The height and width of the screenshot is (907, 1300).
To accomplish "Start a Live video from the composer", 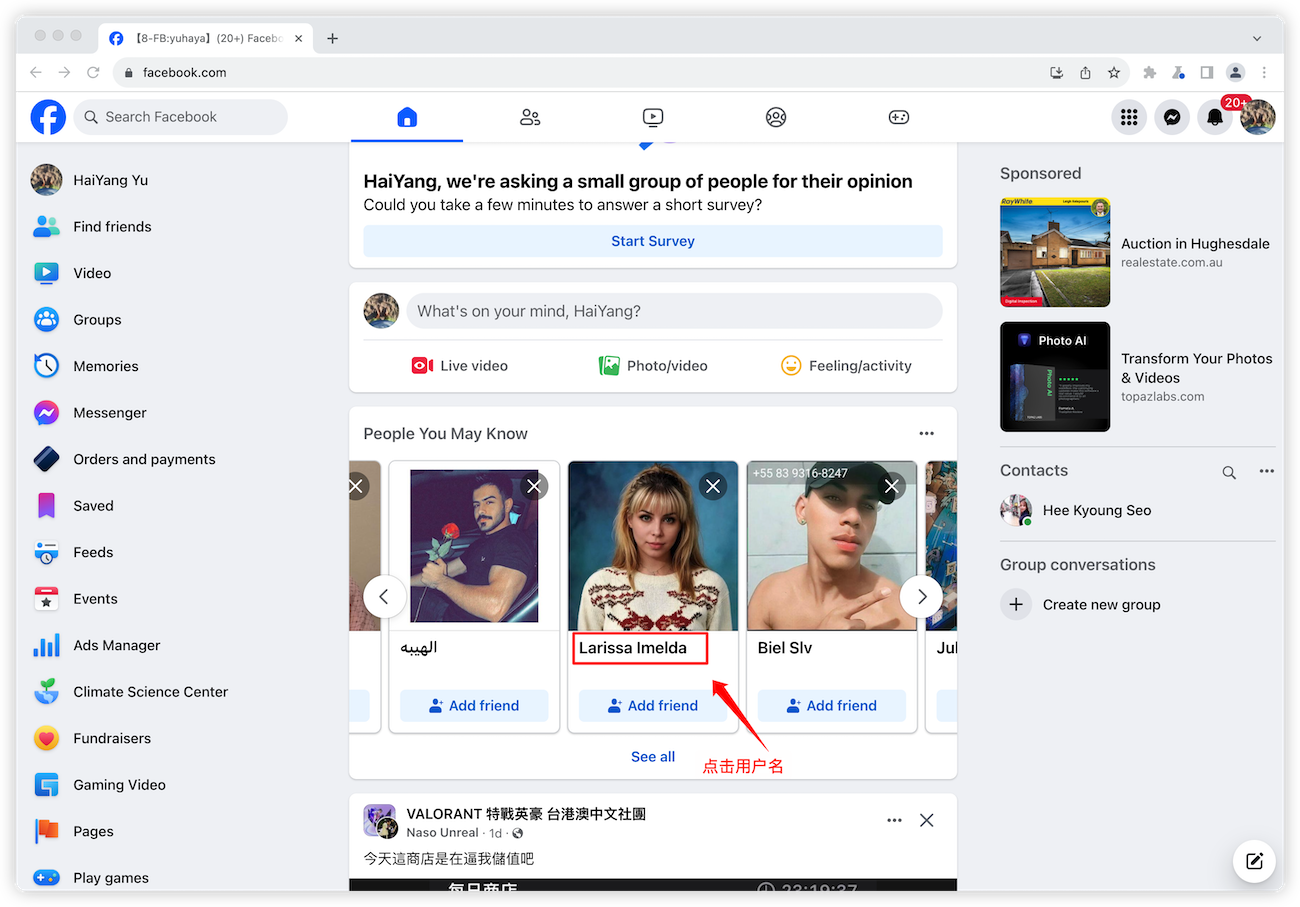I will click(459, 365).
